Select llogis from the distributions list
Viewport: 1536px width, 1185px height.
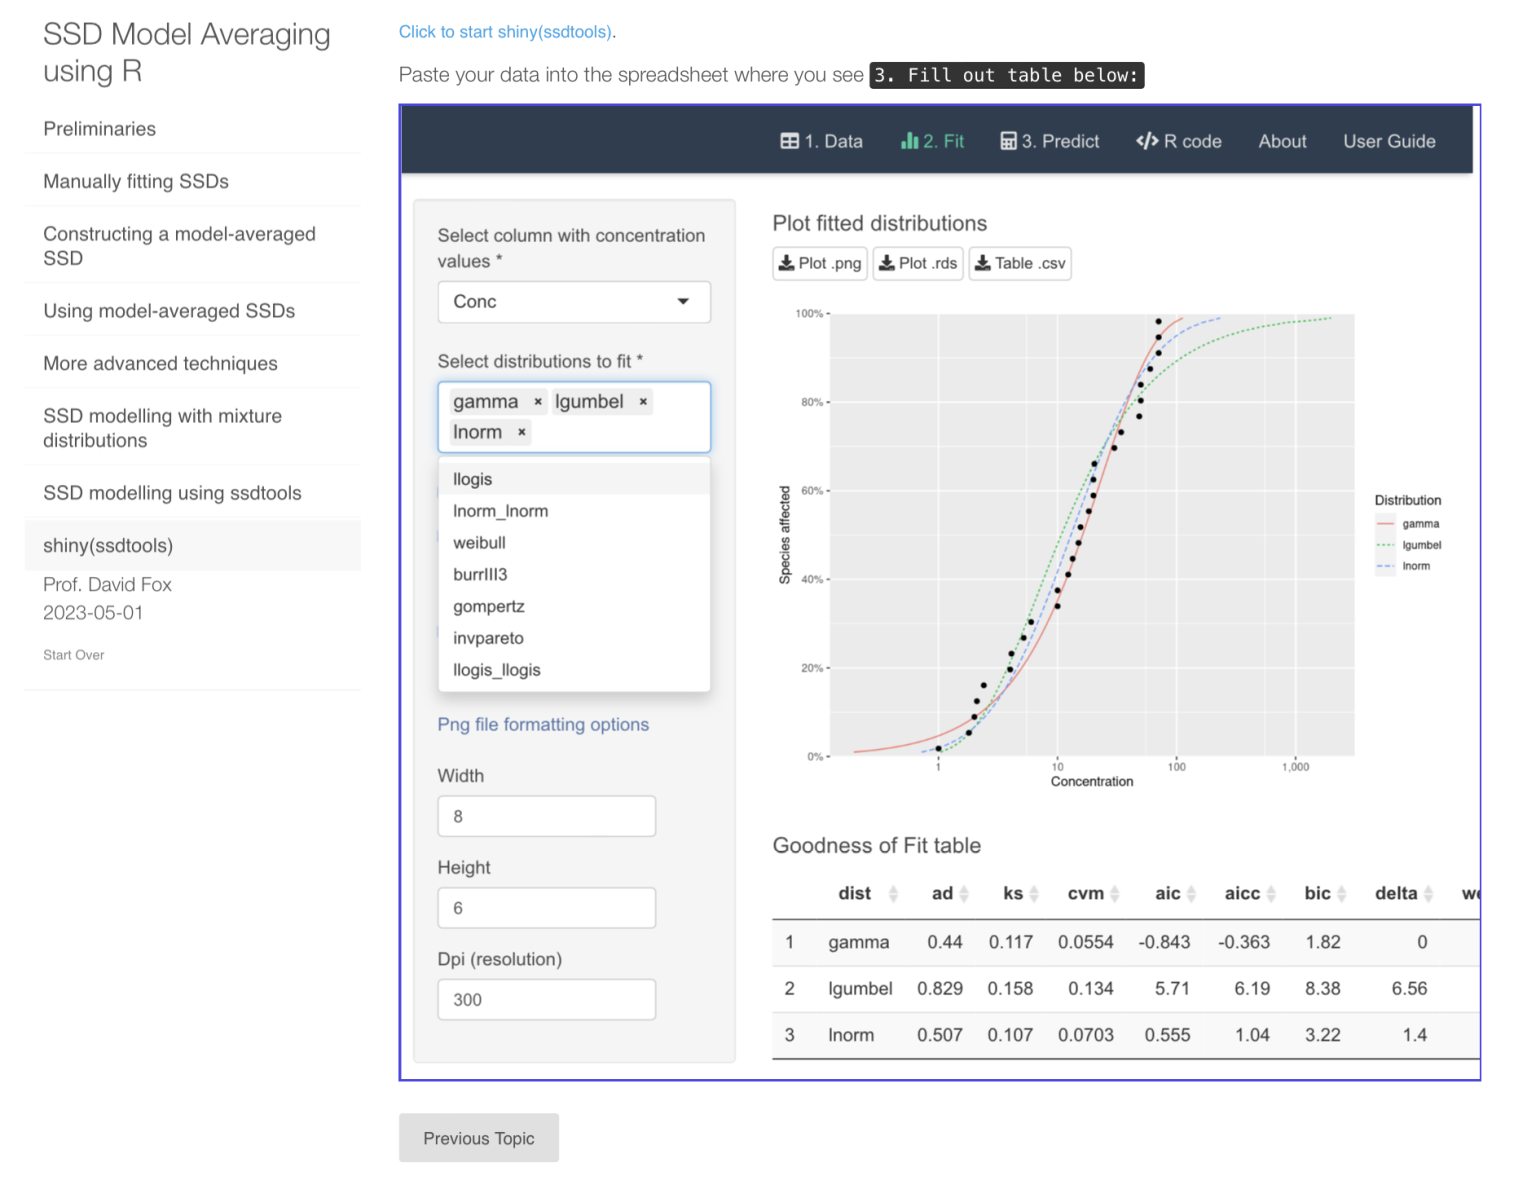472,479
